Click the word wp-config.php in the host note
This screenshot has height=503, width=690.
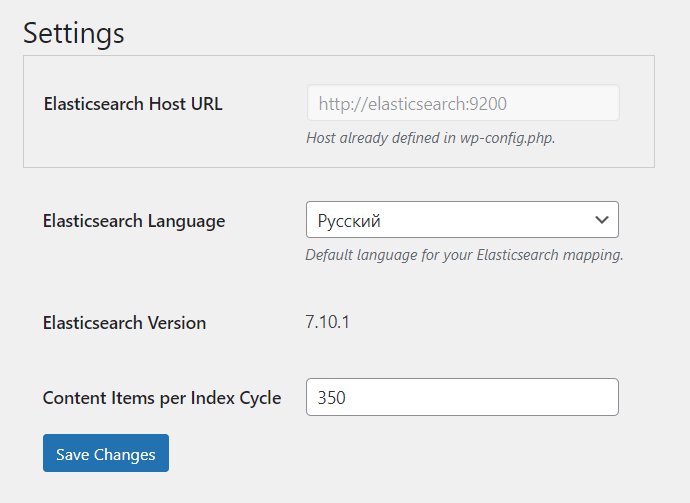pyautogui.click(x=507, y=138)
